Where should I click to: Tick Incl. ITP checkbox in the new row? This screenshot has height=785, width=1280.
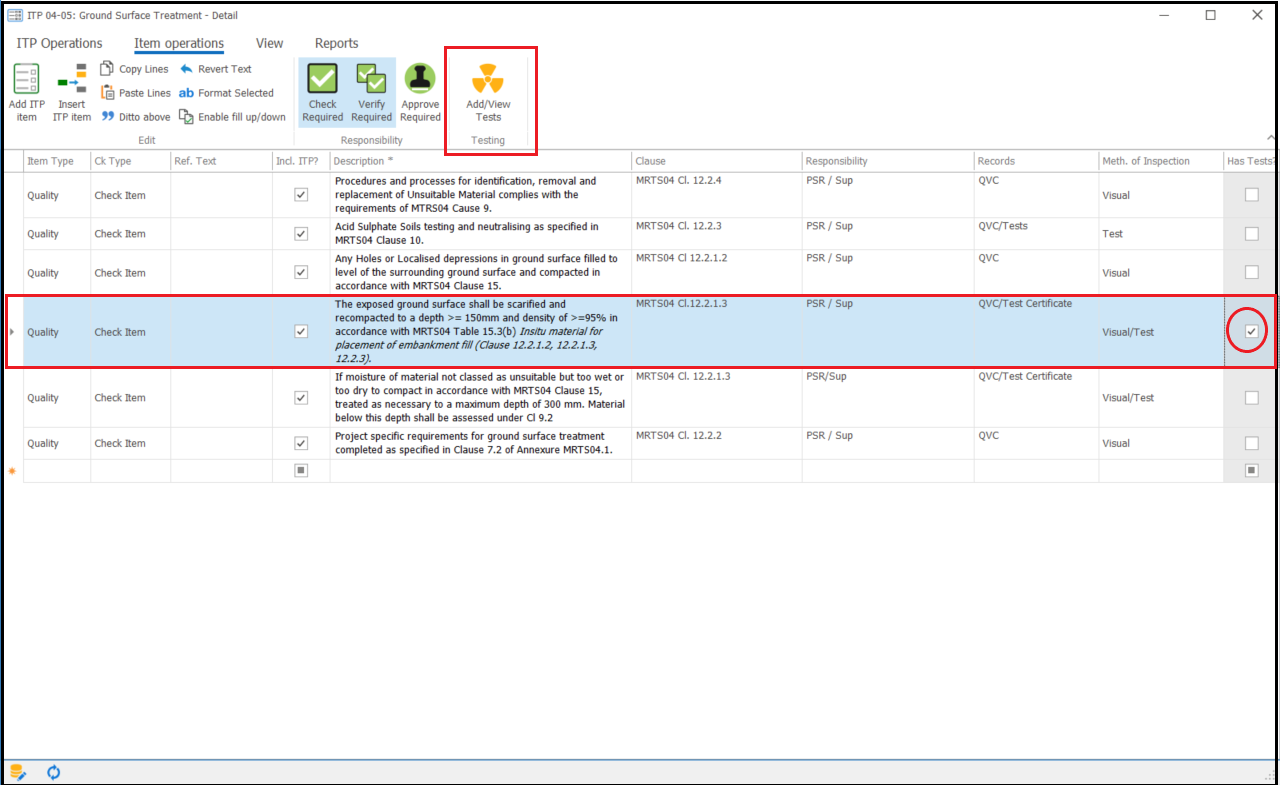(301, 470)
